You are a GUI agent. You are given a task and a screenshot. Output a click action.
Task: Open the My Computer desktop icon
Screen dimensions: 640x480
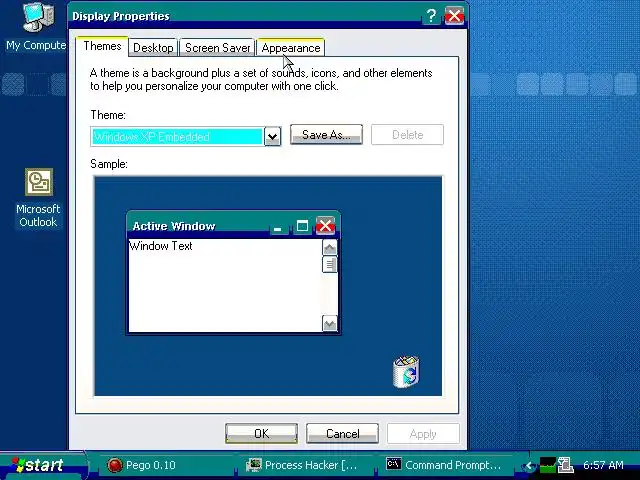(x=36, y=26)
